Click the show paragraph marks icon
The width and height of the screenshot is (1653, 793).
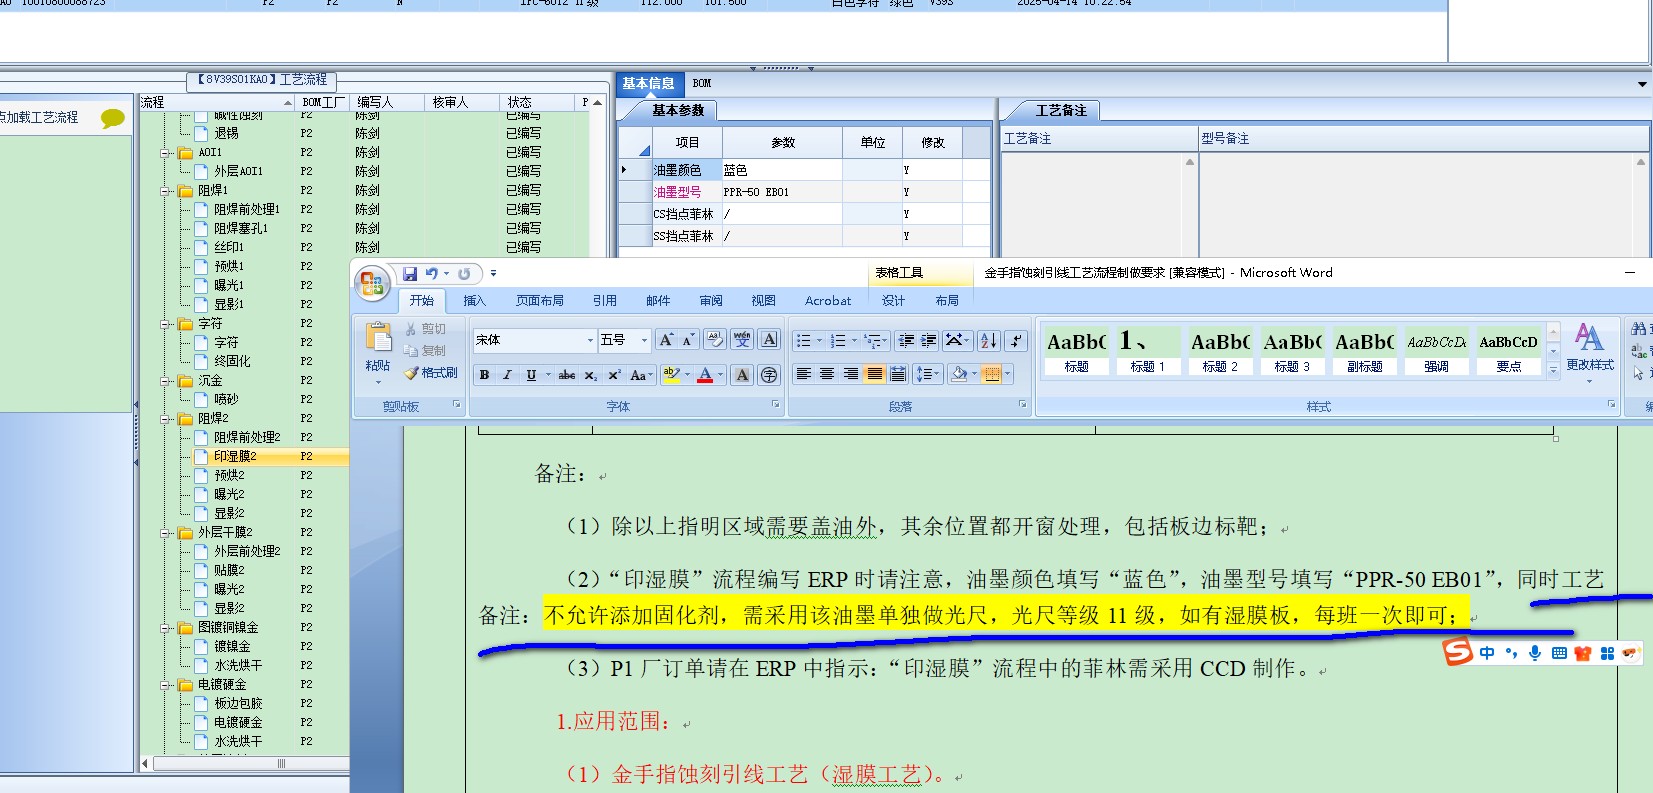[1016, 341]
